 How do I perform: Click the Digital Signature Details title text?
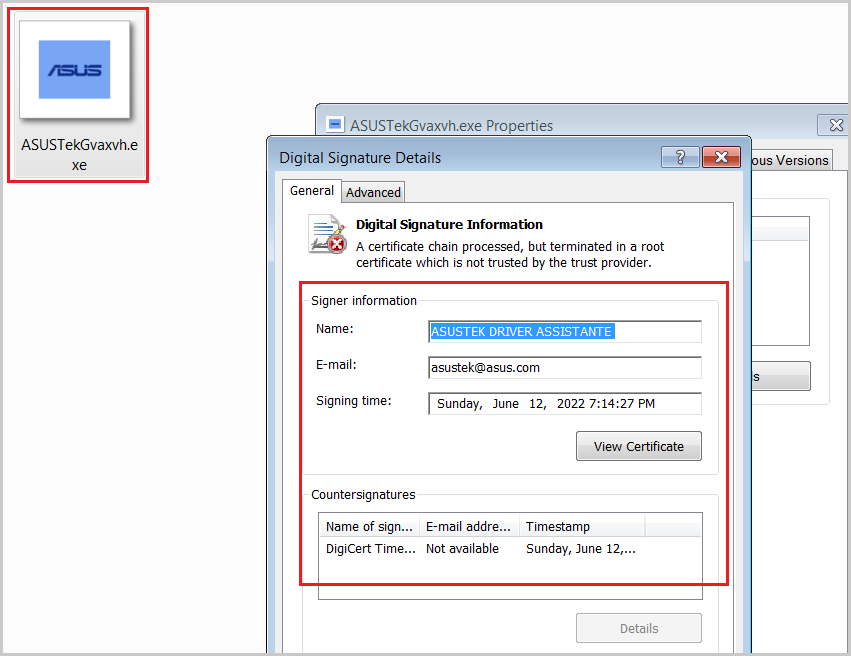360,158
